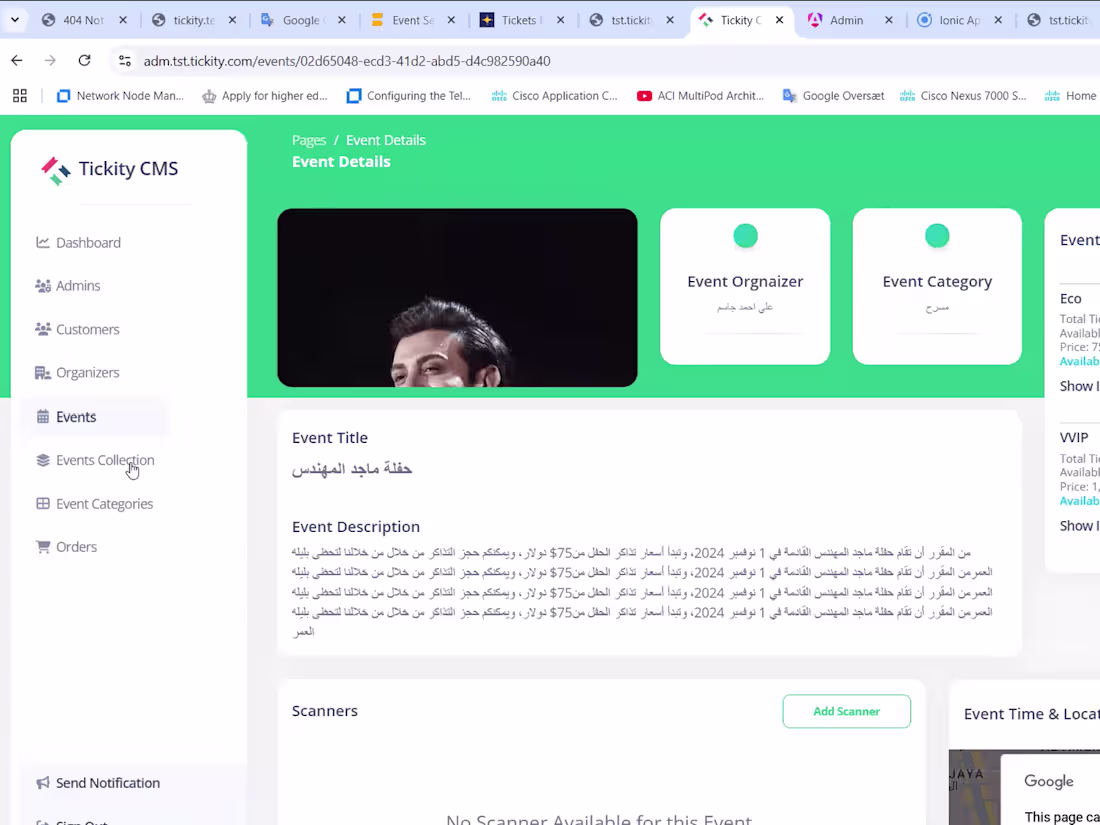This screenshot has height=825, width=1100.
Task: Open the Dashboard chart icon in sidebar
Action: pos(43,242)
